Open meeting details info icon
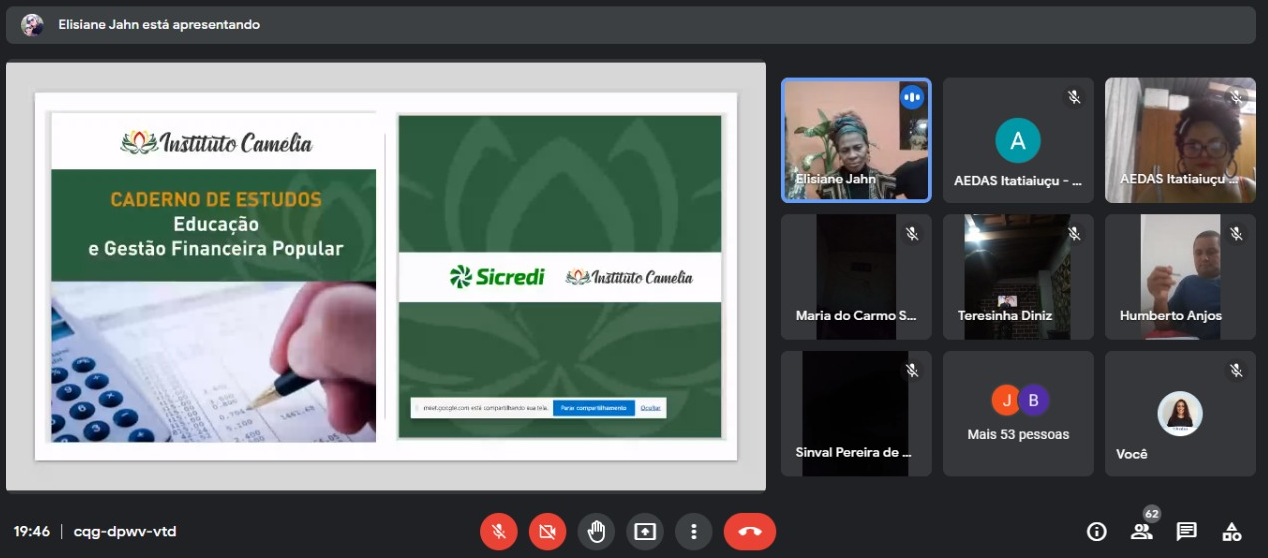 1097,531
